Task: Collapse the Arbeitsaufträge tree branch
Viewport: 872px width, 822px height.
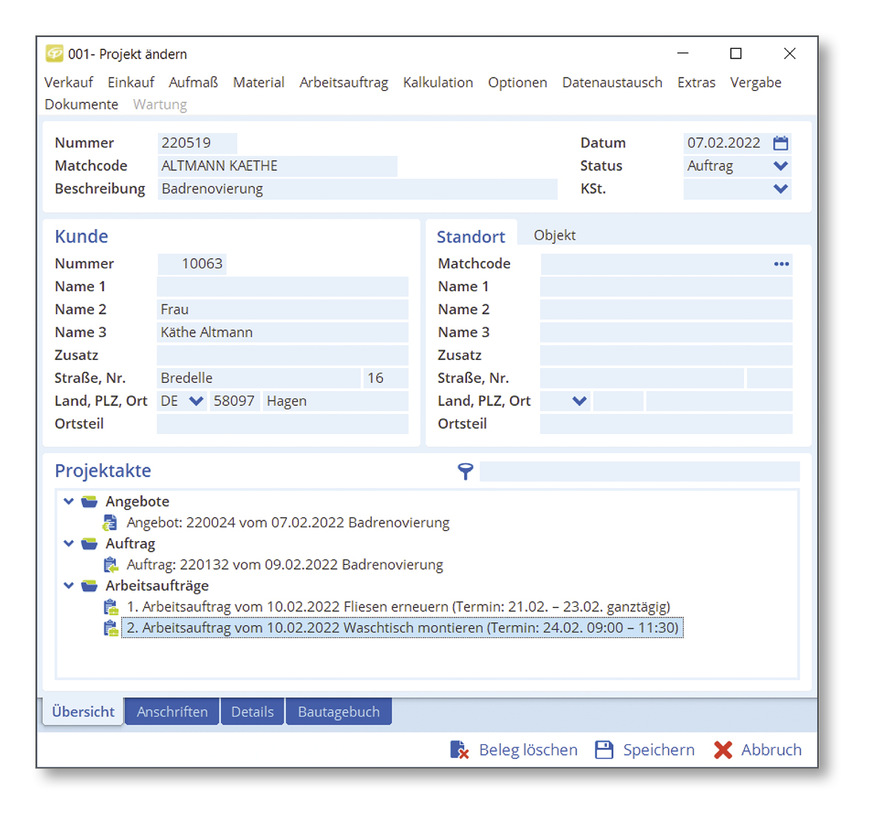Action: [x=68, y=585]
